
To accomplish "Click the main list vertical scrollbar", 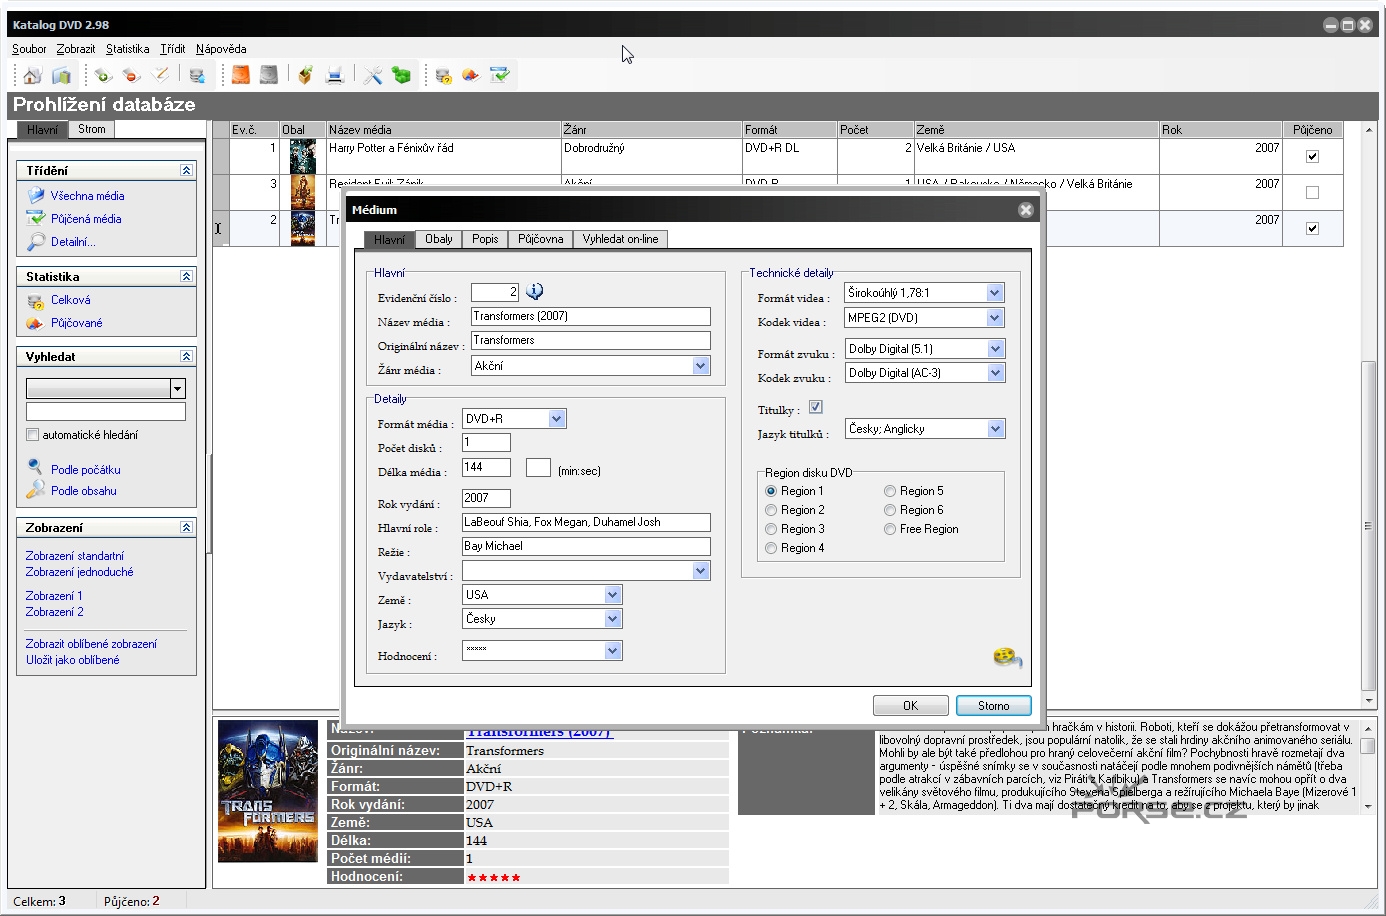I will [1369, 525].
